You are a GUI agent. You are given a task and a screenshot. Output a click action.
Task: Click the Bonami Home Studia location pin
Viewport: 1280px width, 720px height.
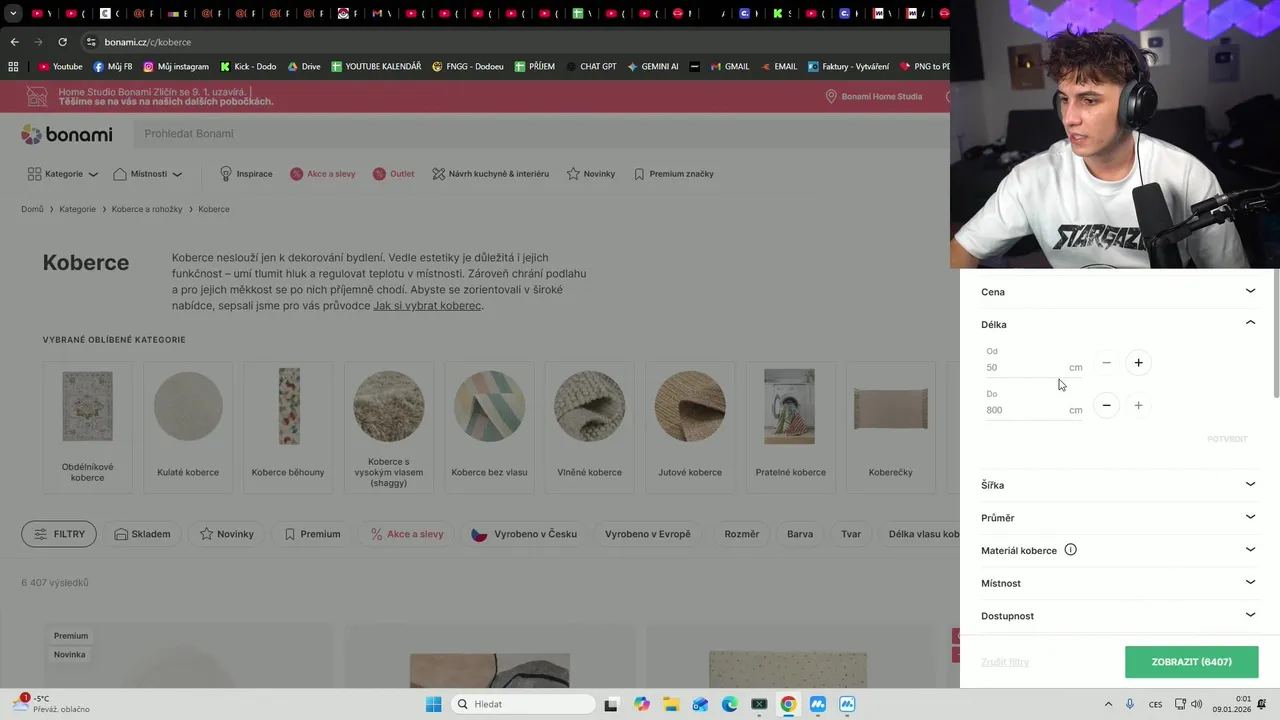click(831, 97)
